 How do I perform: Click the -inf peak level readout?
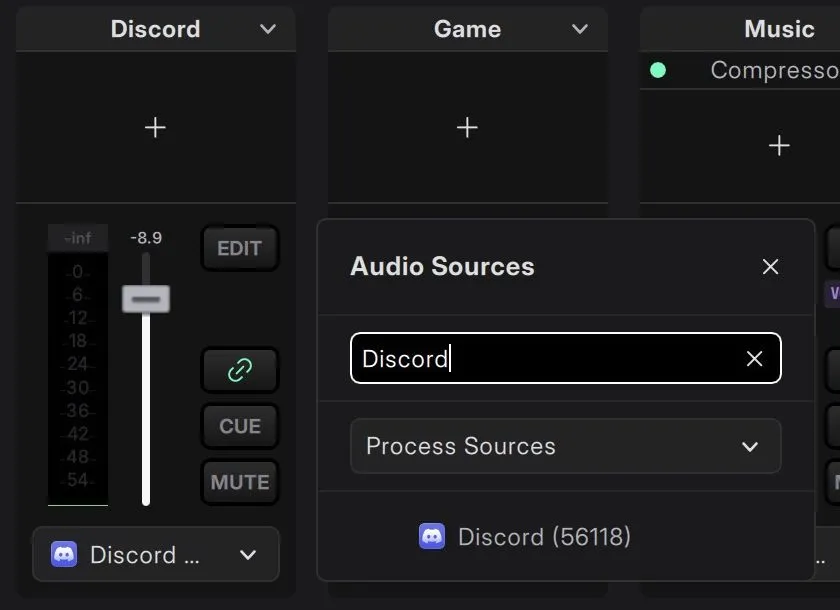coord(78,238)
